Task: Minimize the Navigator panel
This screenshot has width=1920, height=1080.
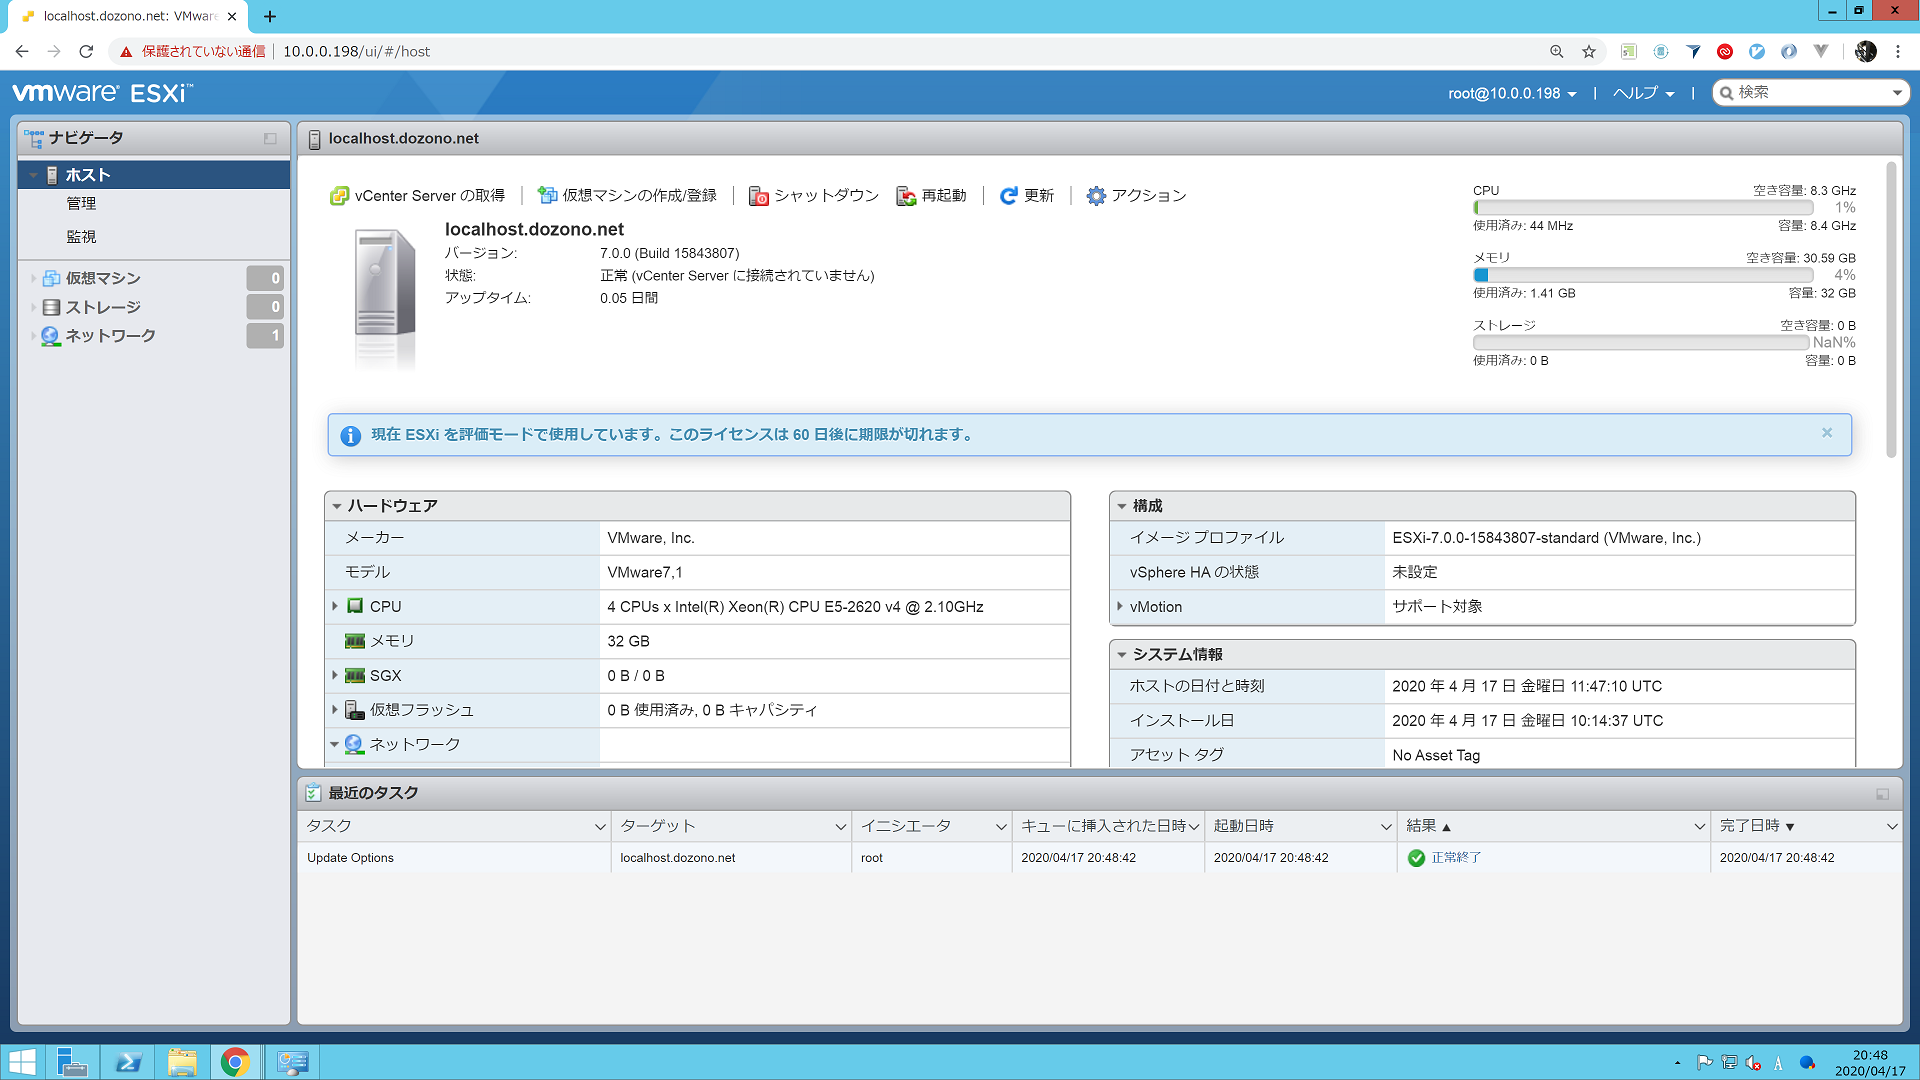Action: [270, 138]
